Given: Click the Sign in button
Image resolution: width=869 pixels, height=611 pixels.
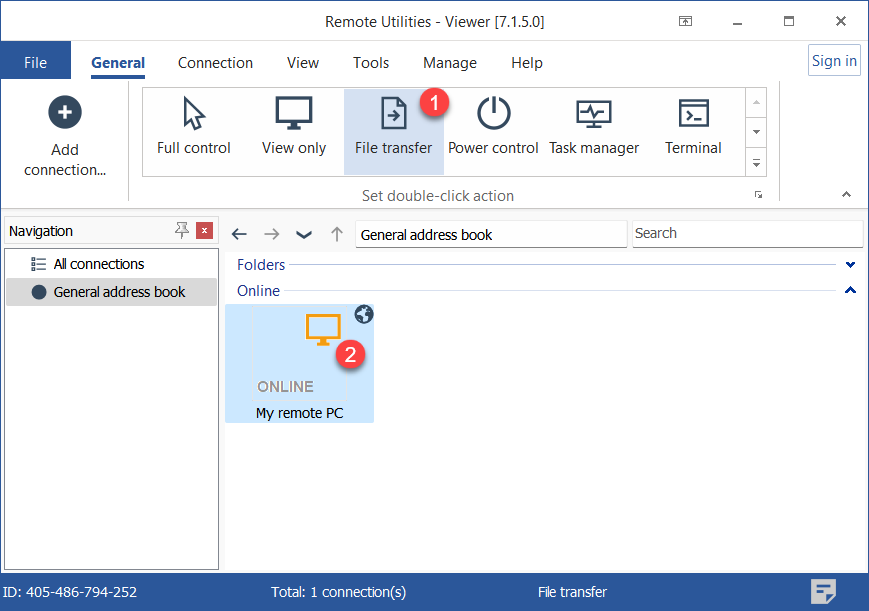Looking at the screenshot, I should click(x=833, y=61).
